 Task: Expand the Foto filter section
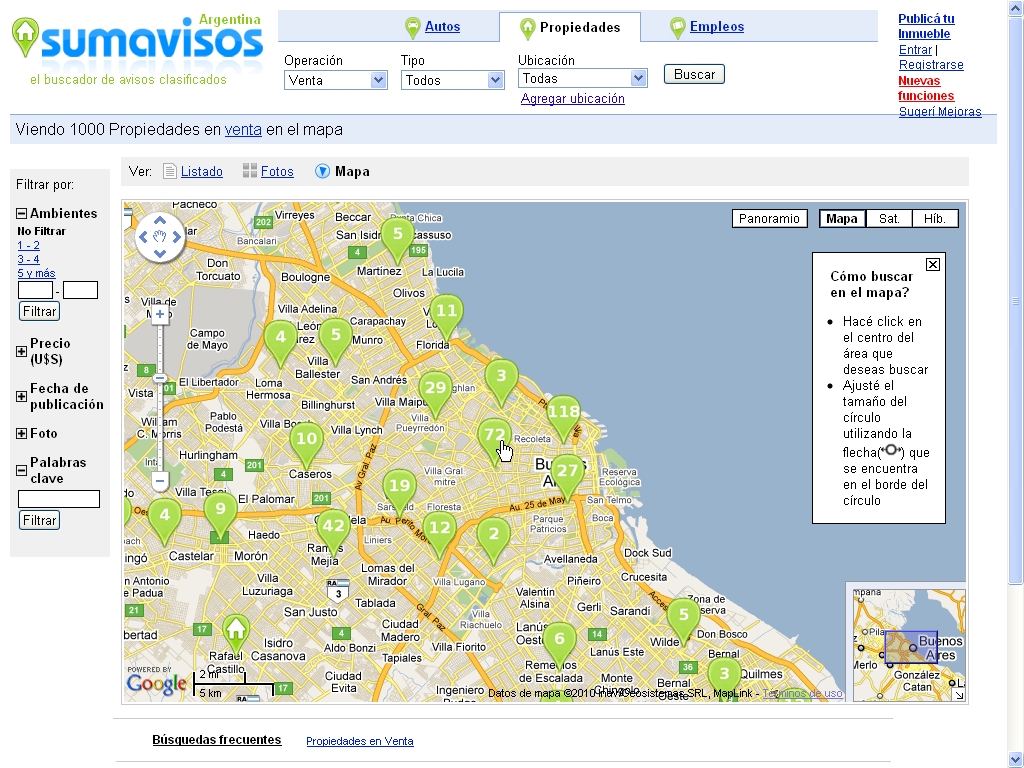point(22,434)
